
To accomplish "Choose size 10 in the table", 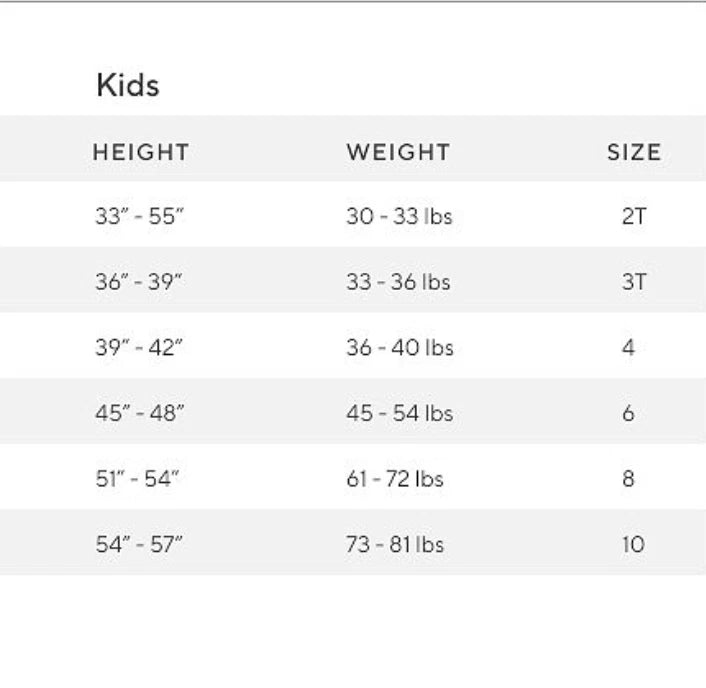I will (633, 545).
